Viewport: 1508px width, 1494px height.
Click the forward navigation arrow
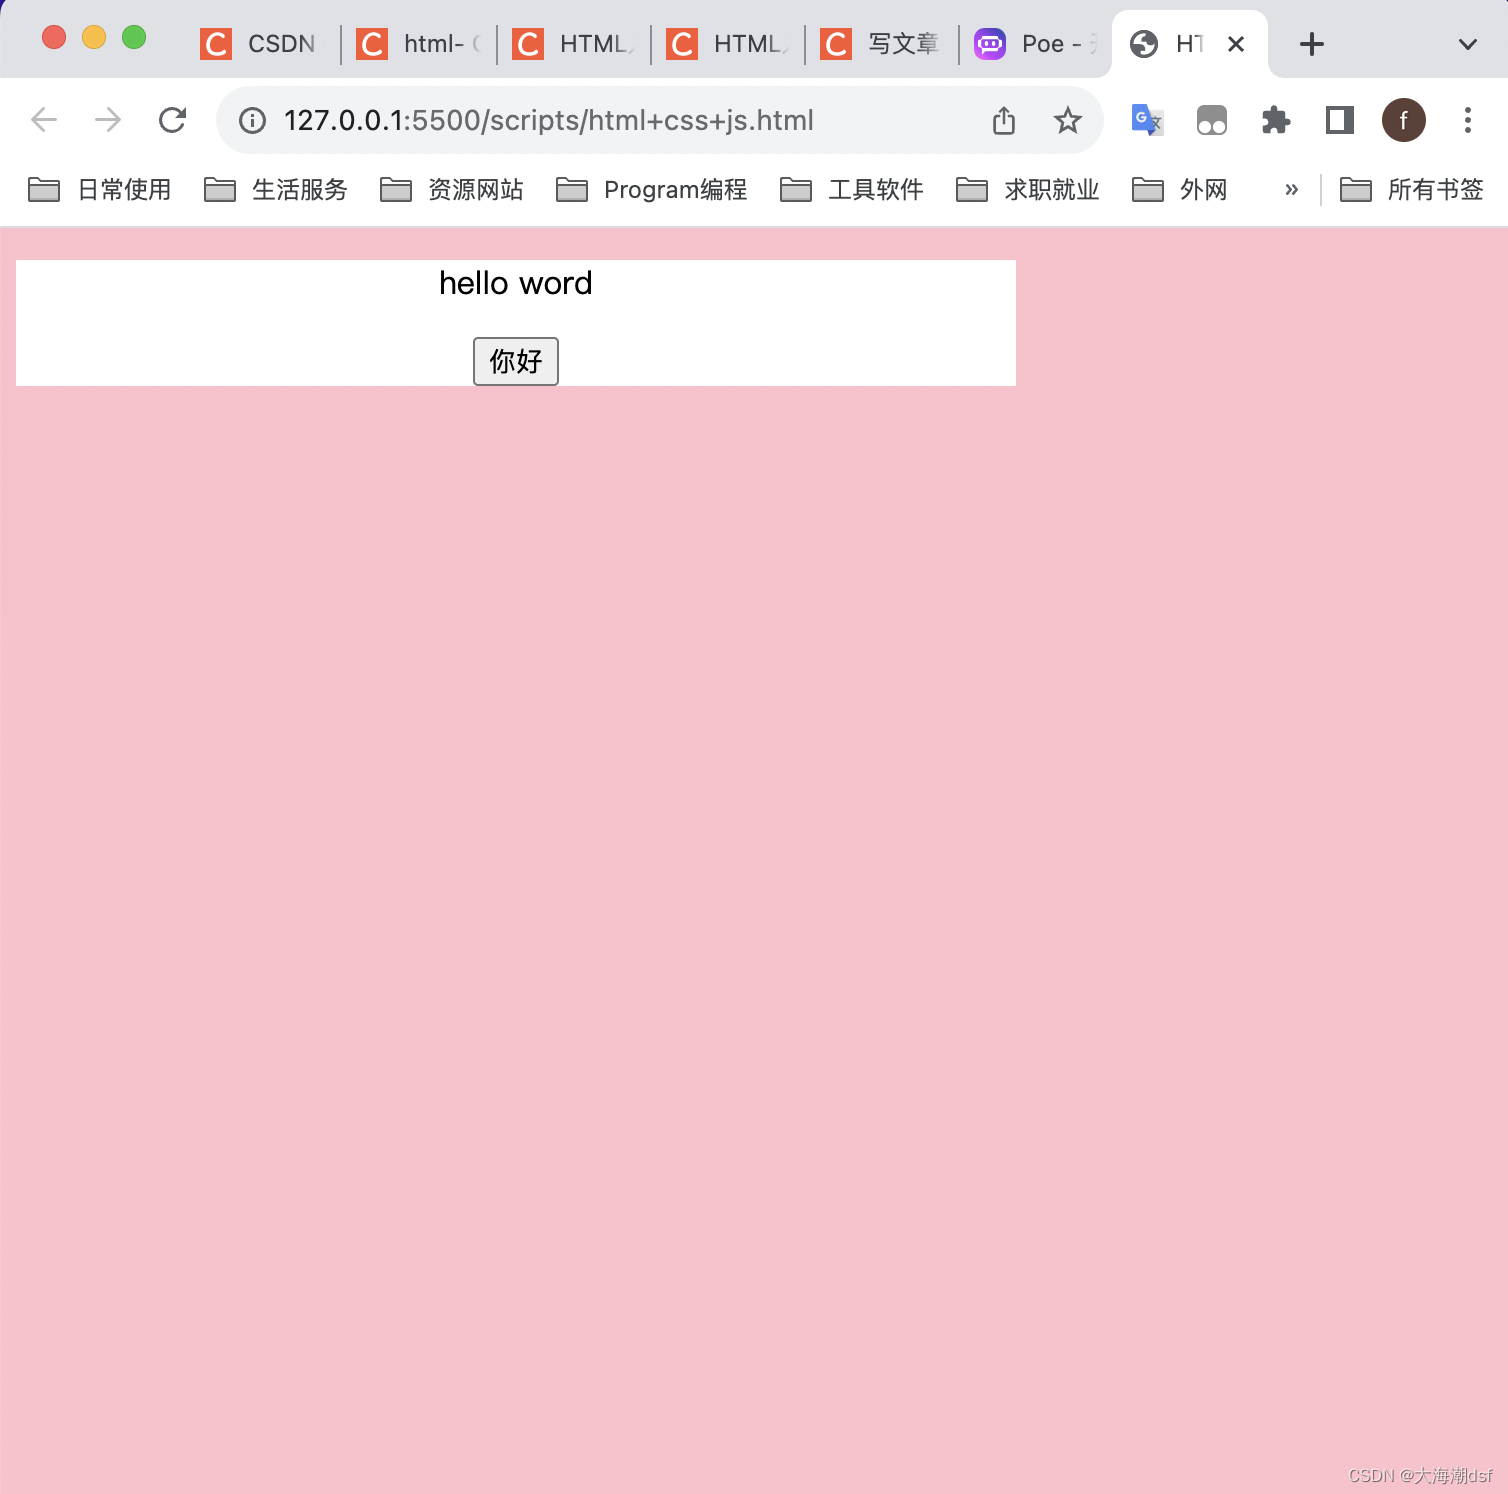[x=107, y=119]
